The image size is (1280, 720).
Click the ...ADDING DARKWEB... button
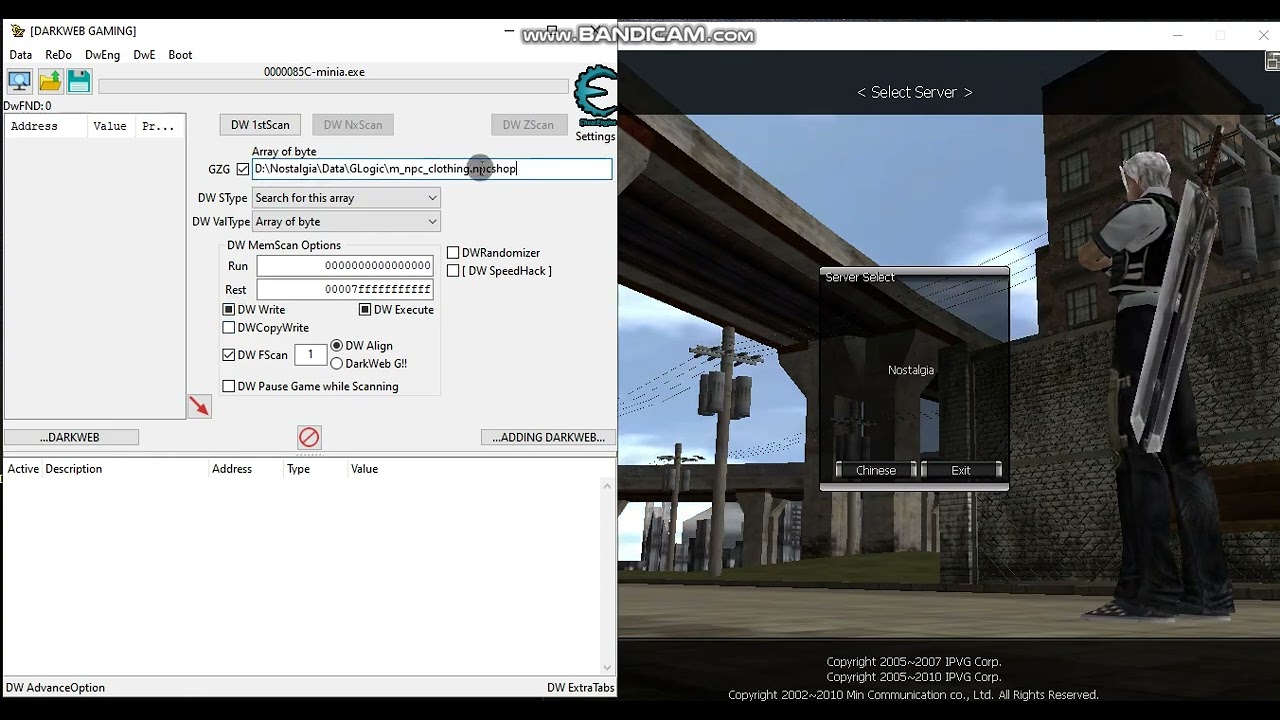pyautogui.click(x=548, y=437)
